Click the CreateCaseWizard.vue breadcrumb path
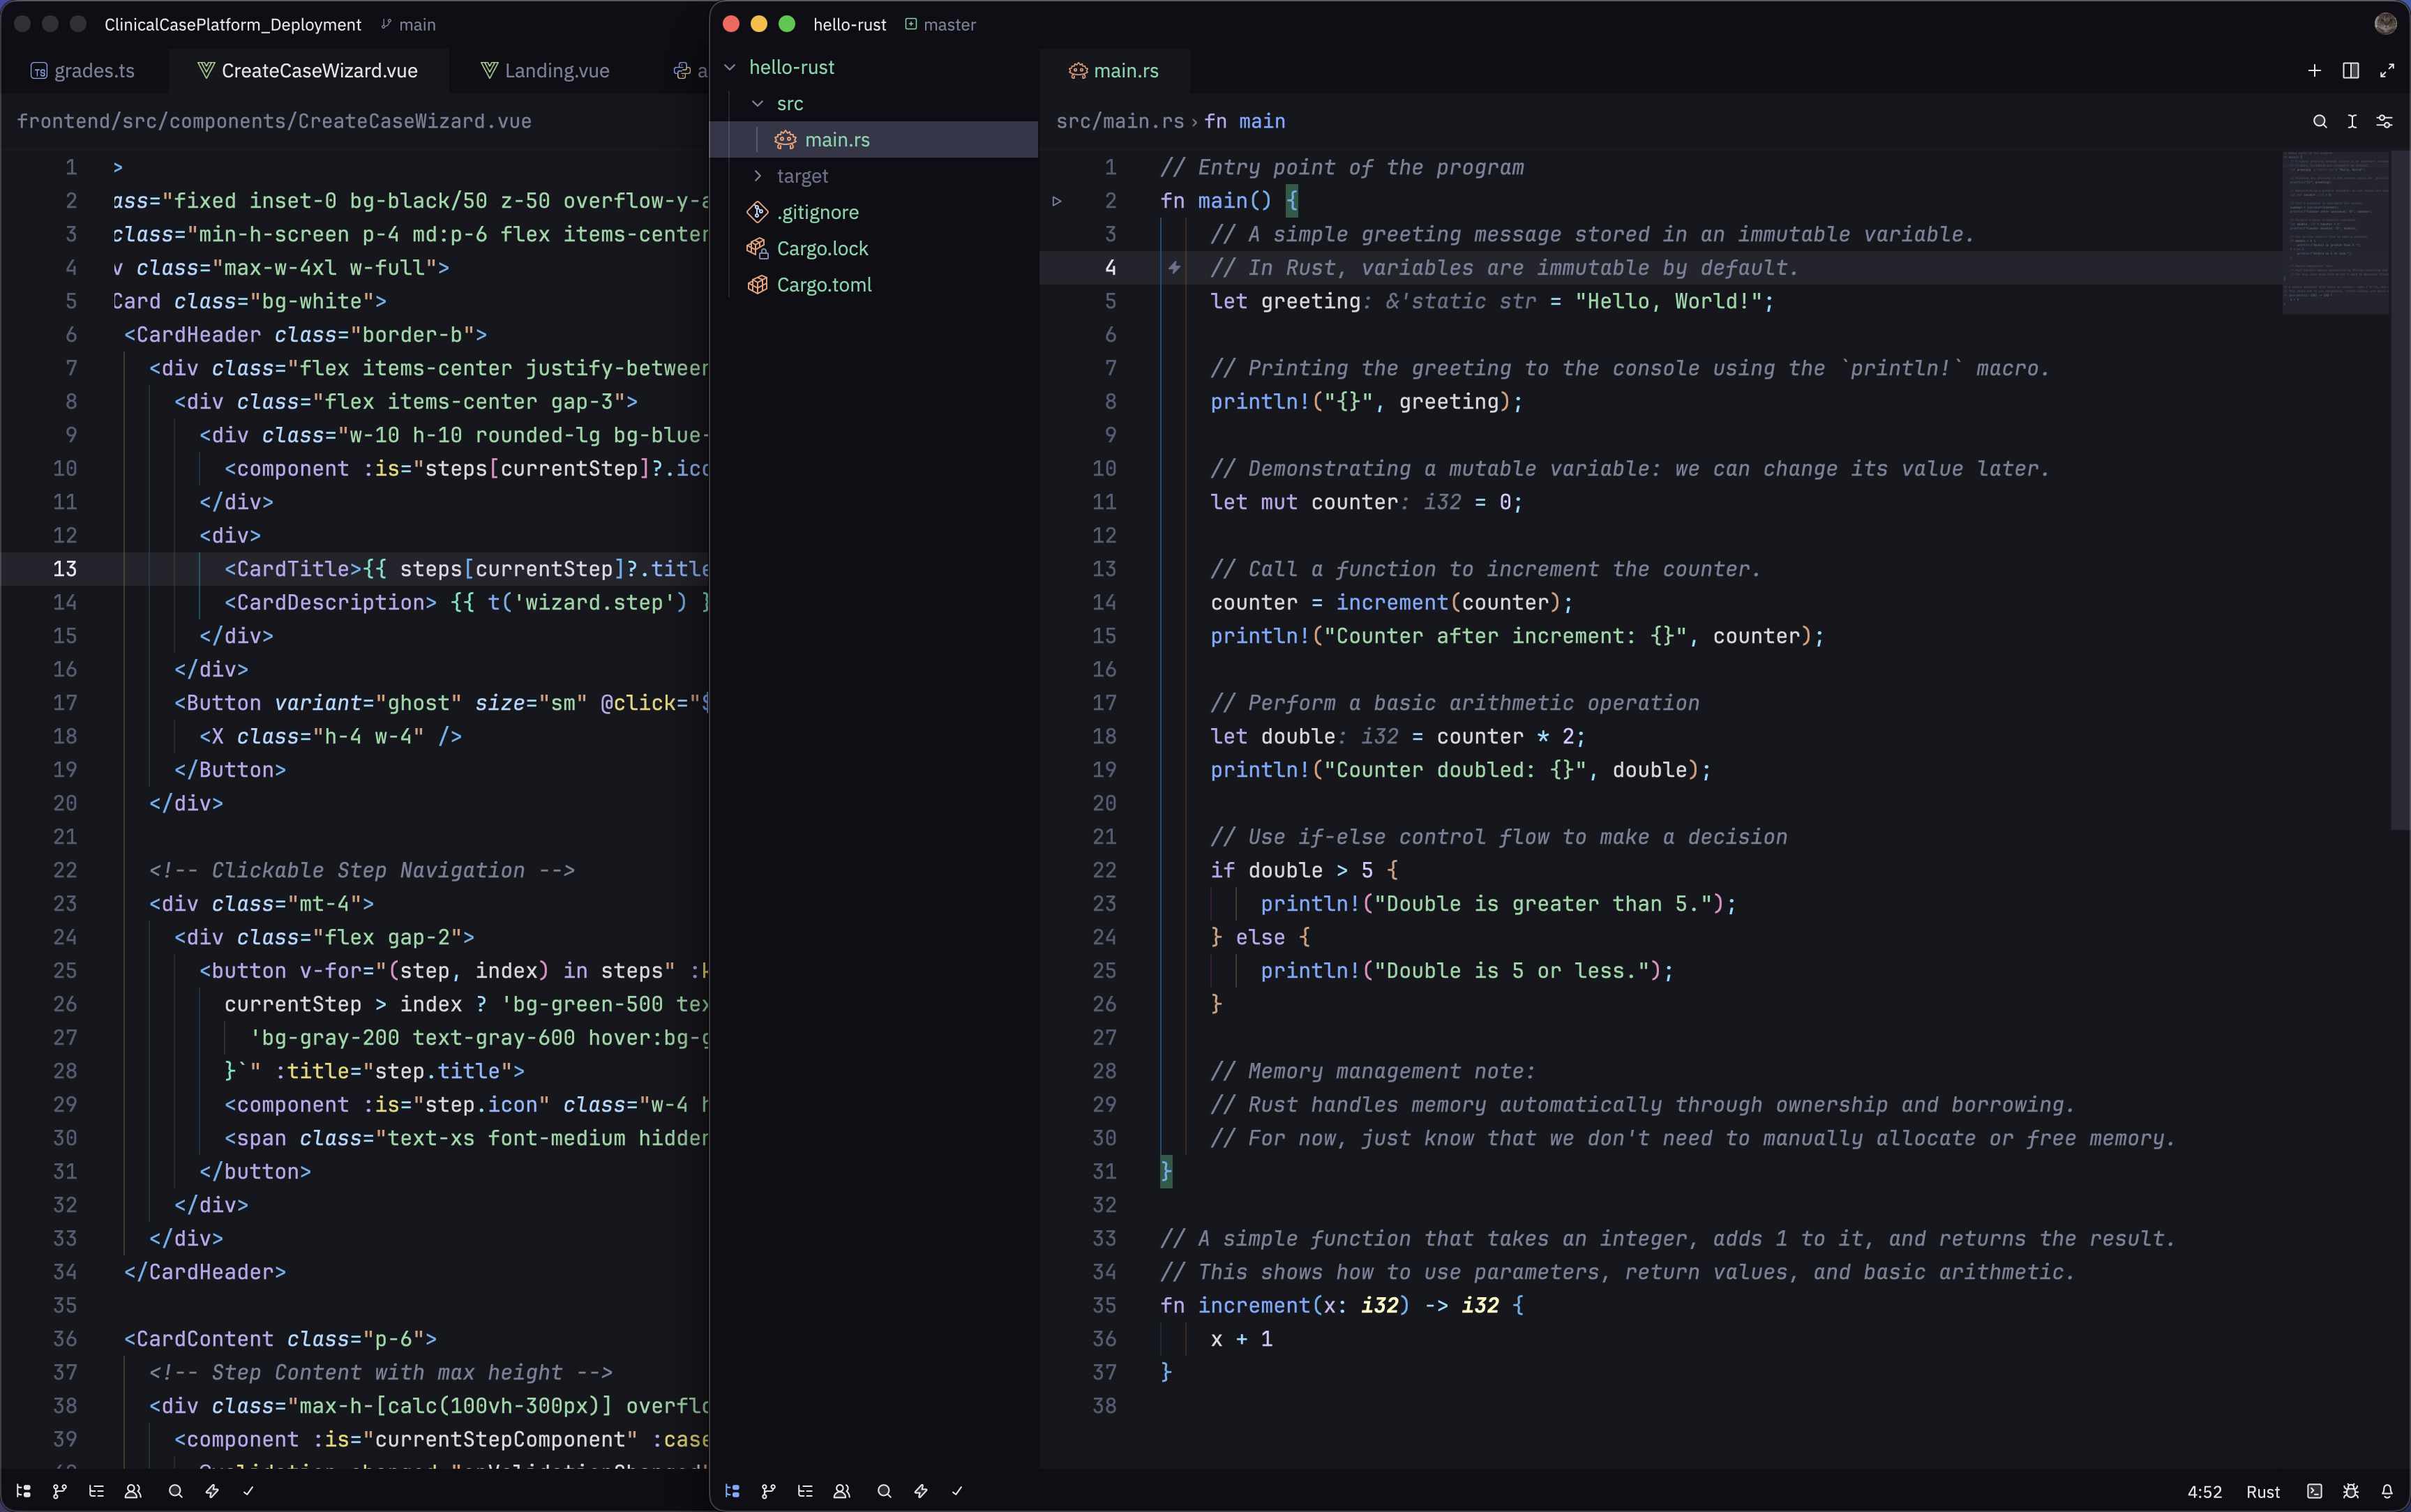The width and height of the screenshot is (2411, 1512). point(274,121)
